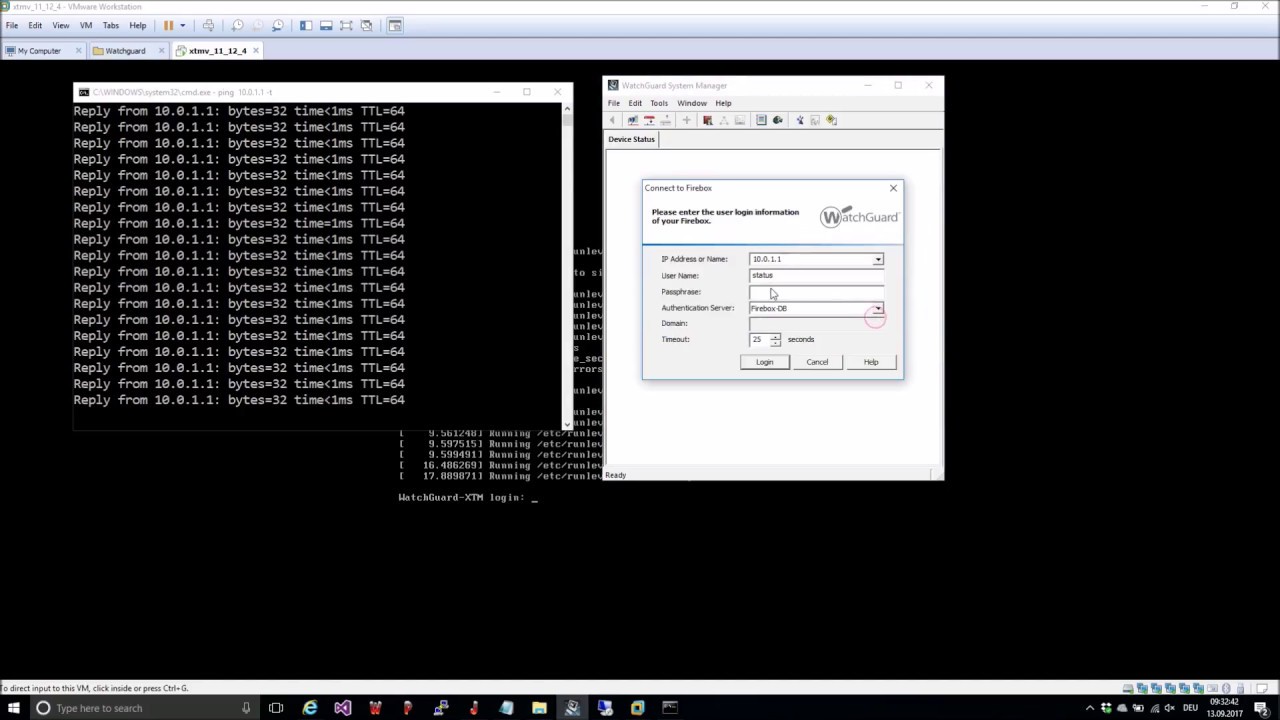
Task: Open the snapshot manager icon in VMware toolbar
Action: tap(277, 25)
